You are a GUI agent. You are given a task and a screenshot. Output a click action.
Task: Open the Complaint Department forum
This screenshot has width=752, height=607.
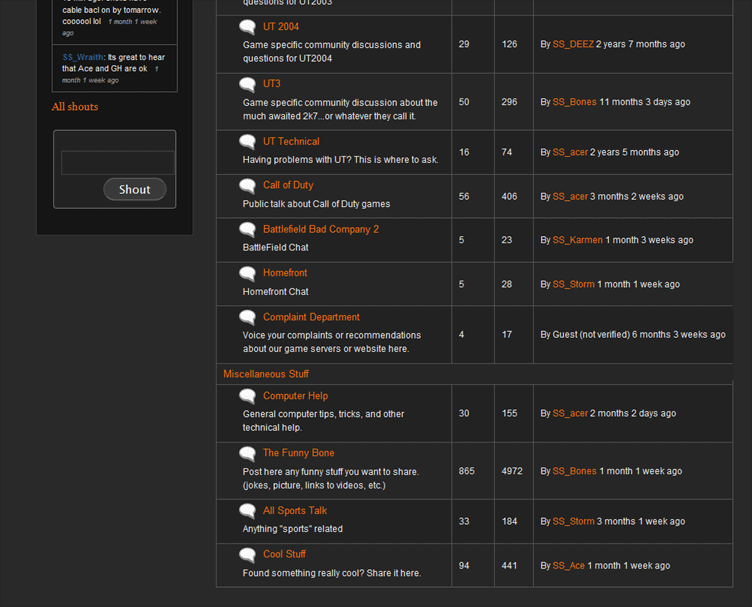pos(311,317)
